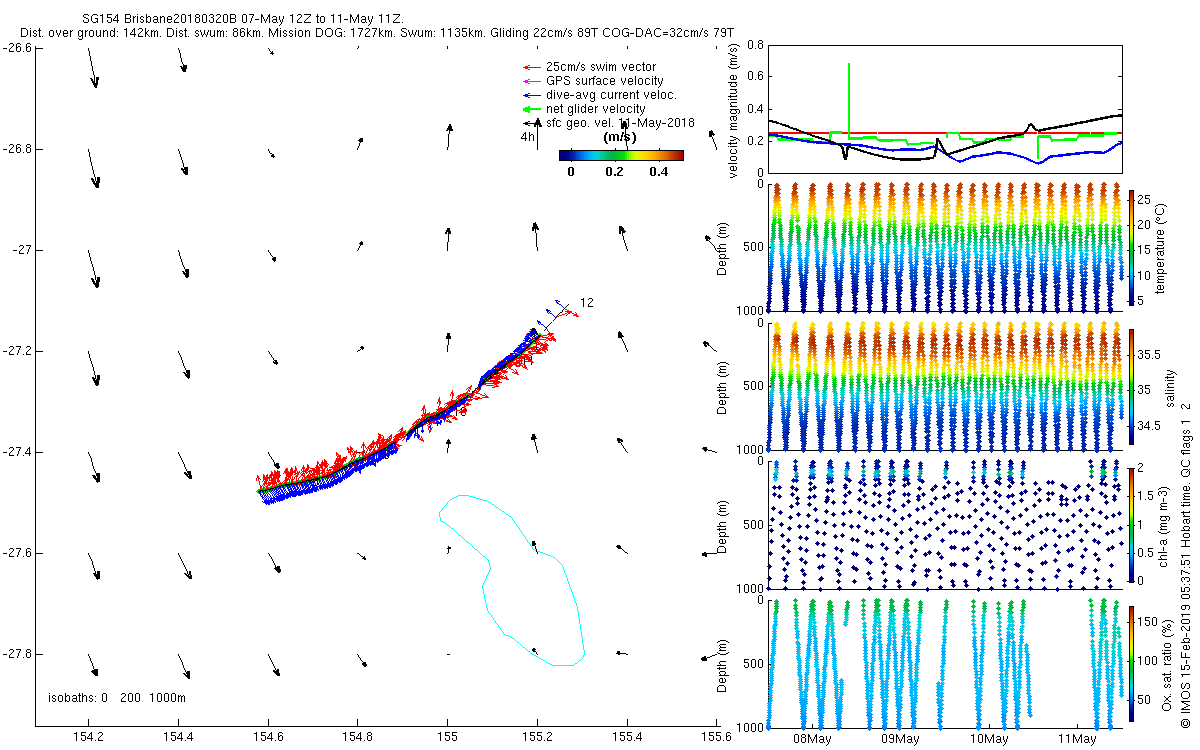The image size is (1200, 750).
Task: Click the chl-a colorbar
Action: (1132, 524)
